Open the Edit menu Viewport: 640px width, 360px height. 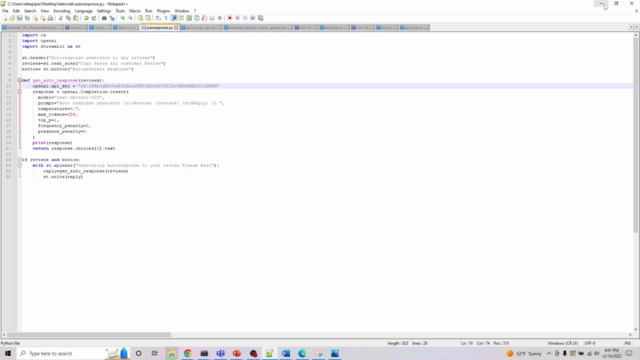[16, 11]
